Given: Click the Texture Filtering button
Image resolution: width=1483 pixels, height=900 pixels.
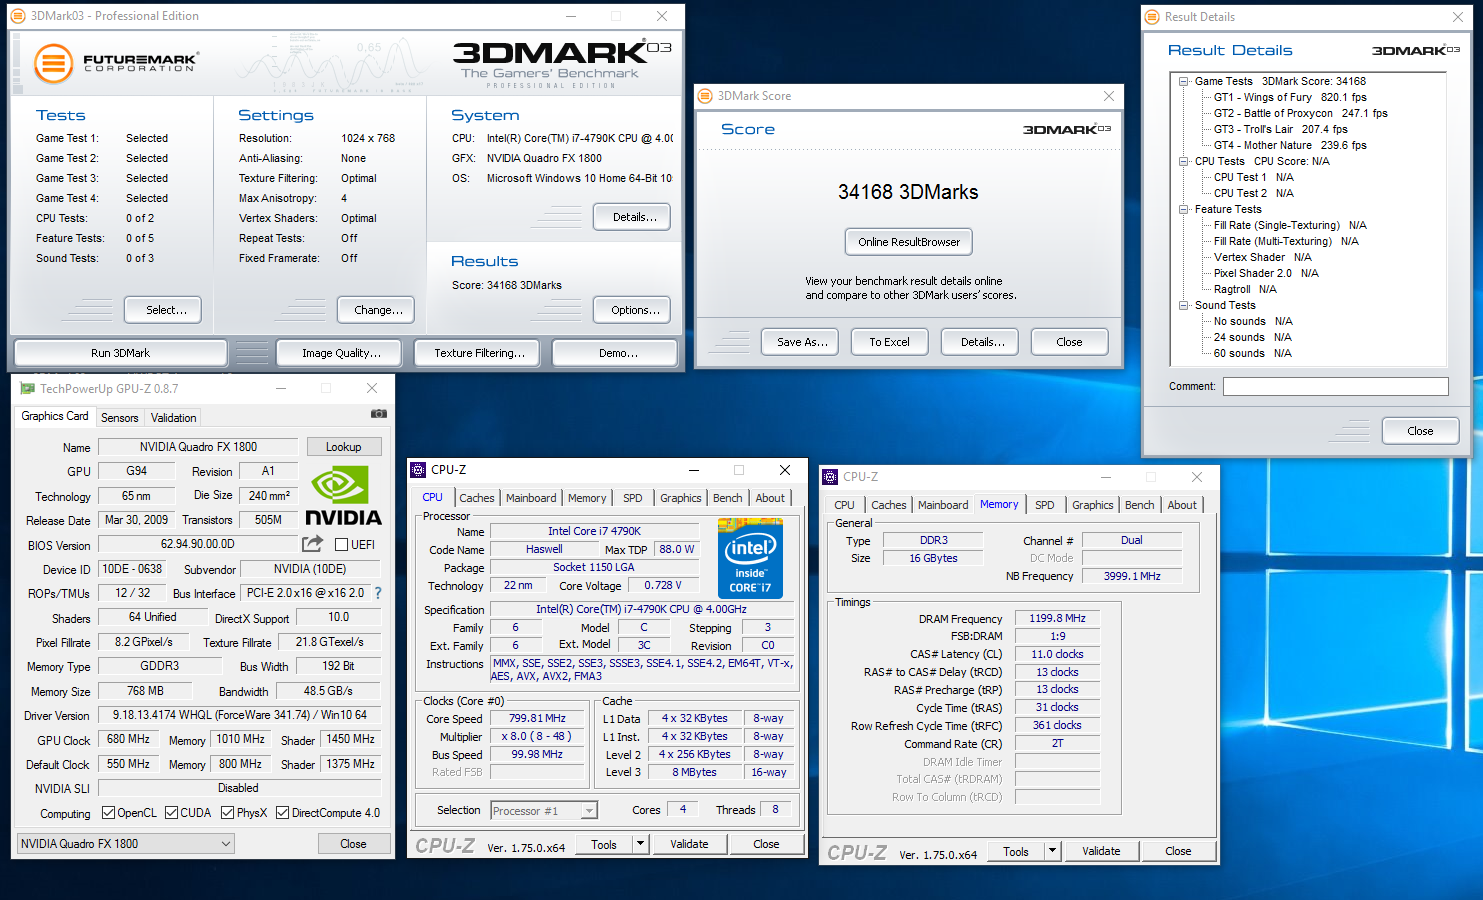Looking at the screenshot, I should point(479,353).
